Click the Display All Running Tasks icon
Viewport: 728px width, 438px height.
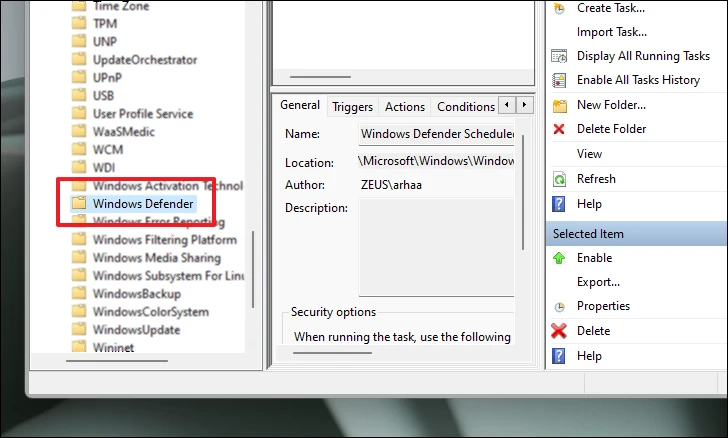559,56
